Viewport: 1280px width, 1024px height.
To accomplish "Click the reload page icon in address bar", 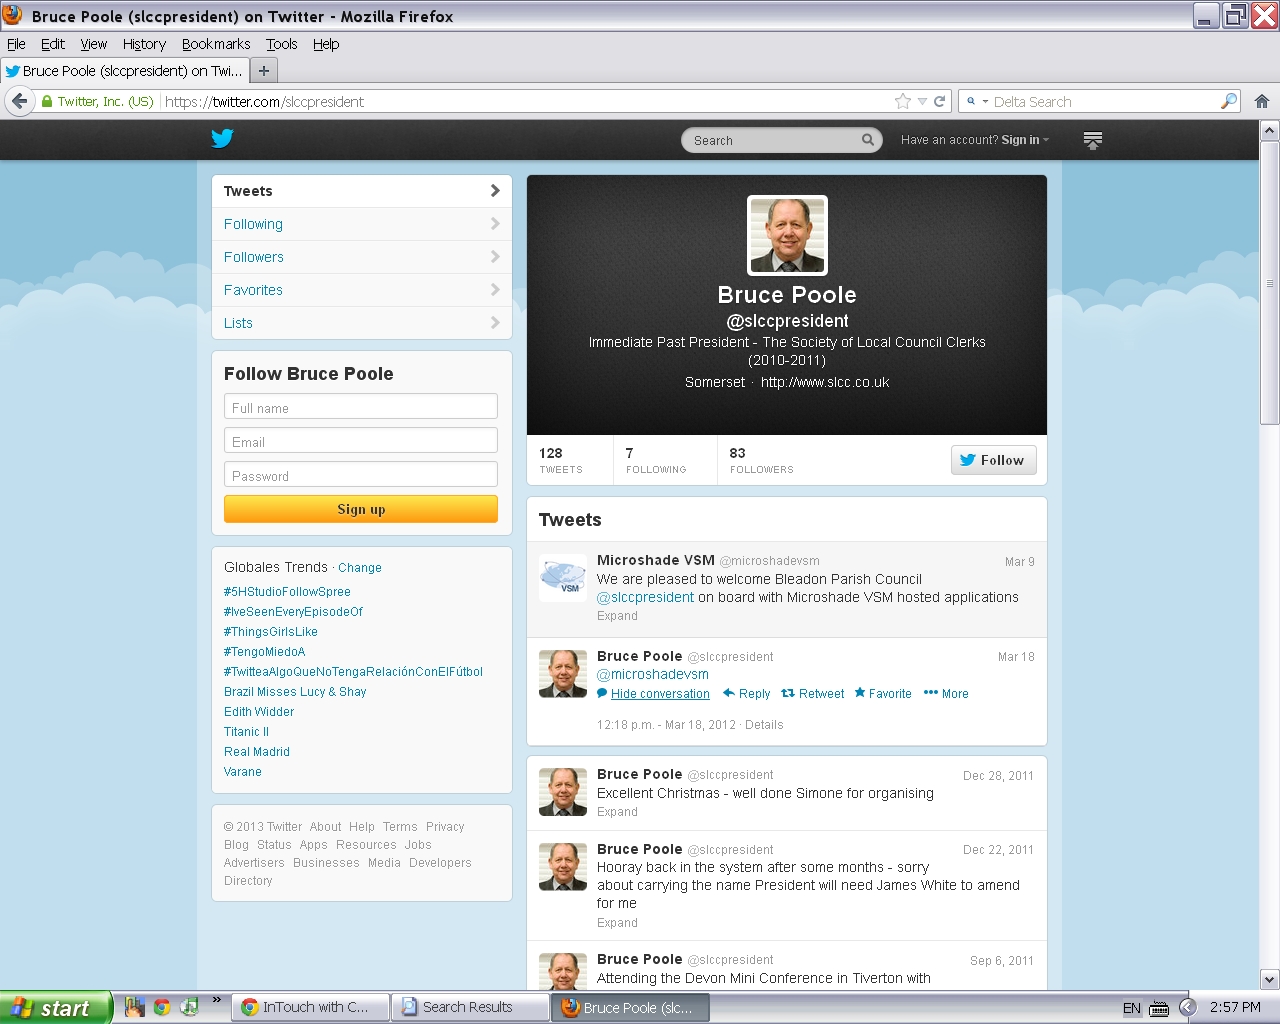I will click(939, 101).
